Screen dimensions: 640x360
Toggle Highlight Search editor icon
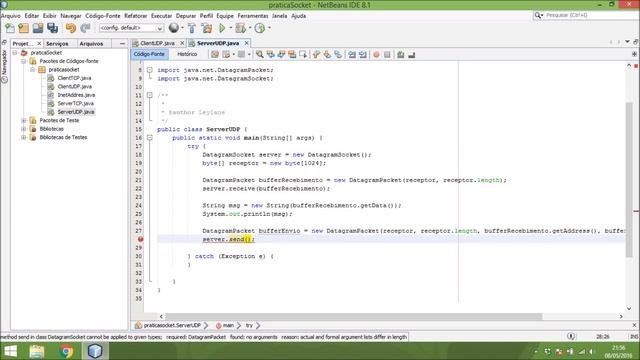coord(292,54)
